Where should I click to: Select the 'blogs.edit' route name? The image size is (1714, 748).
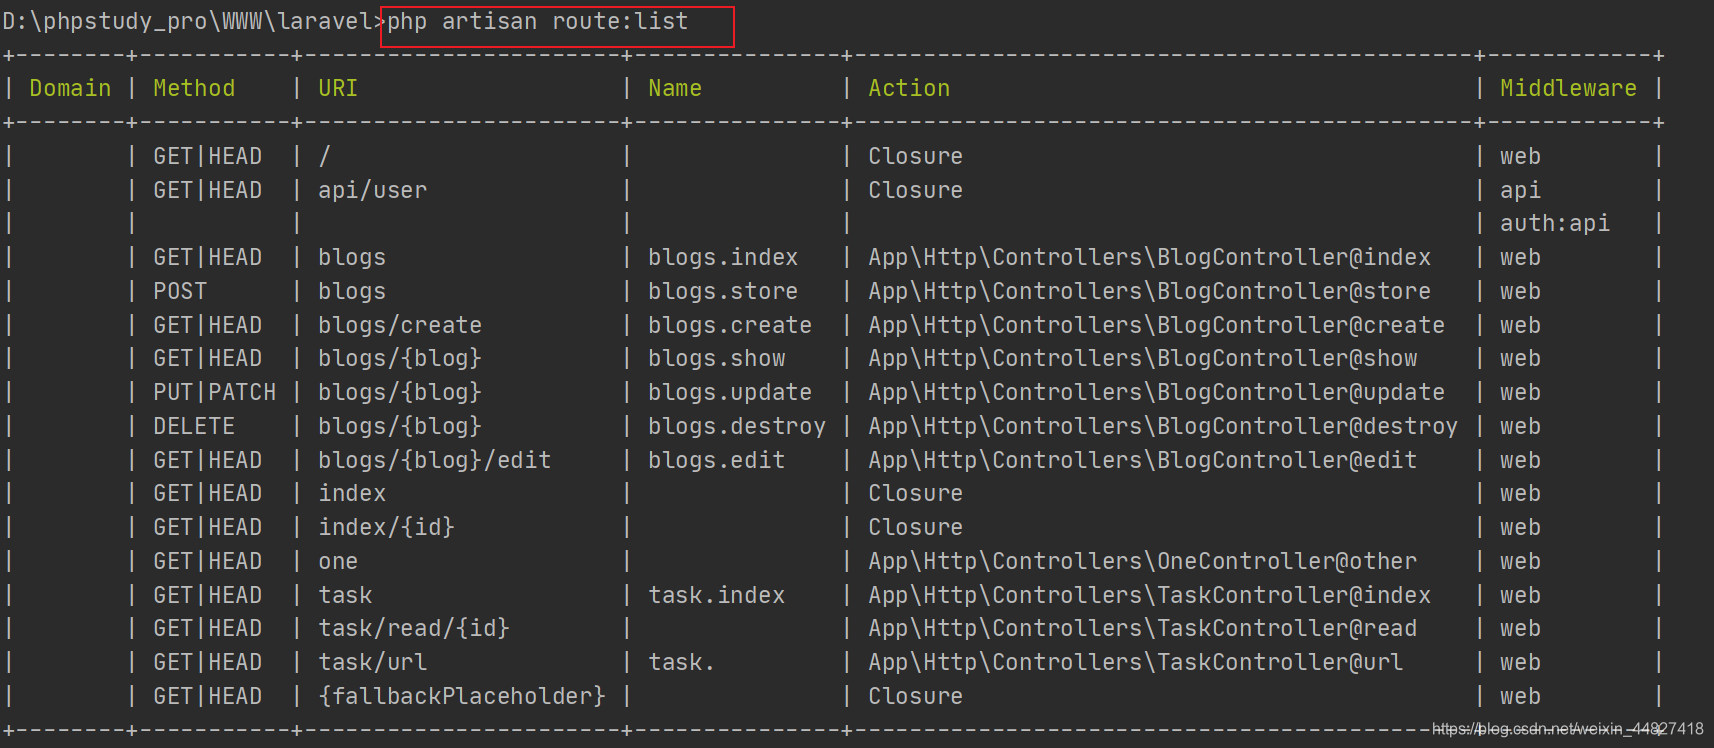(x=716, y=460)
